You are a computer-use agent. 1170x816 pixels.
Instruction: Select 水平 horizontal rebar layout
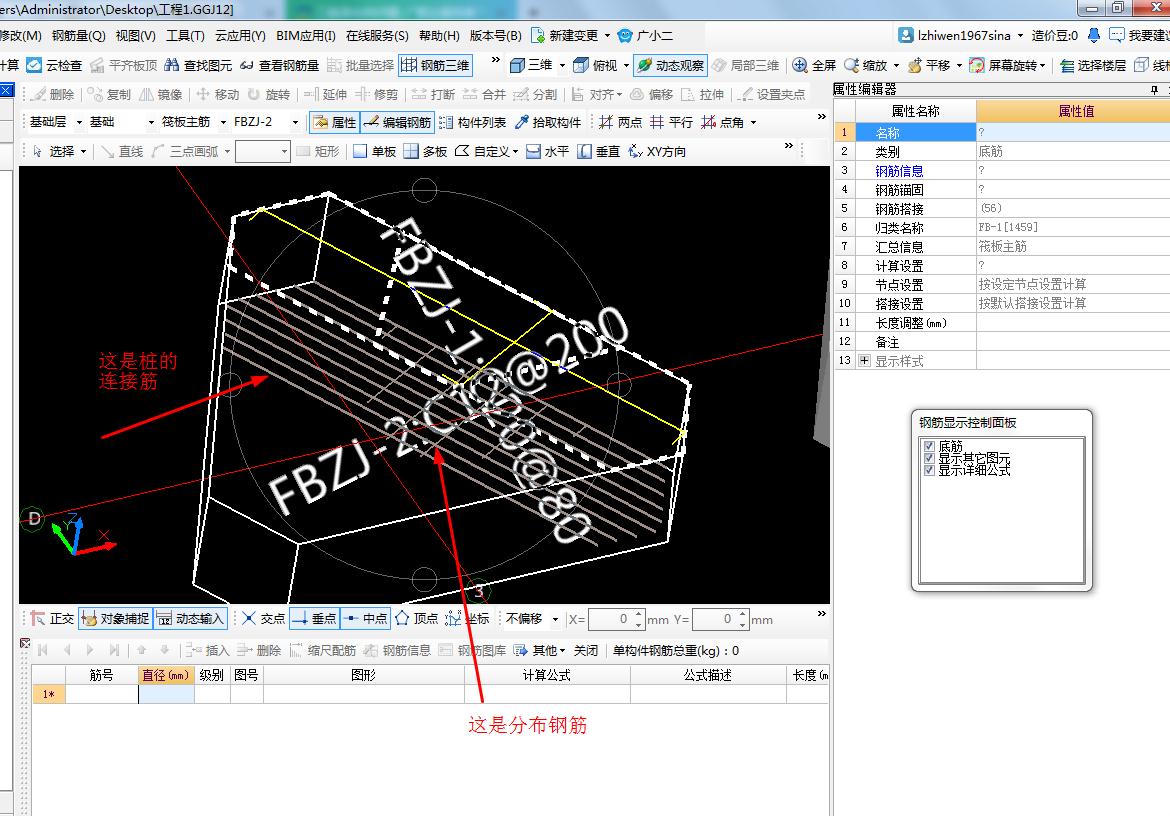(547, 151)
